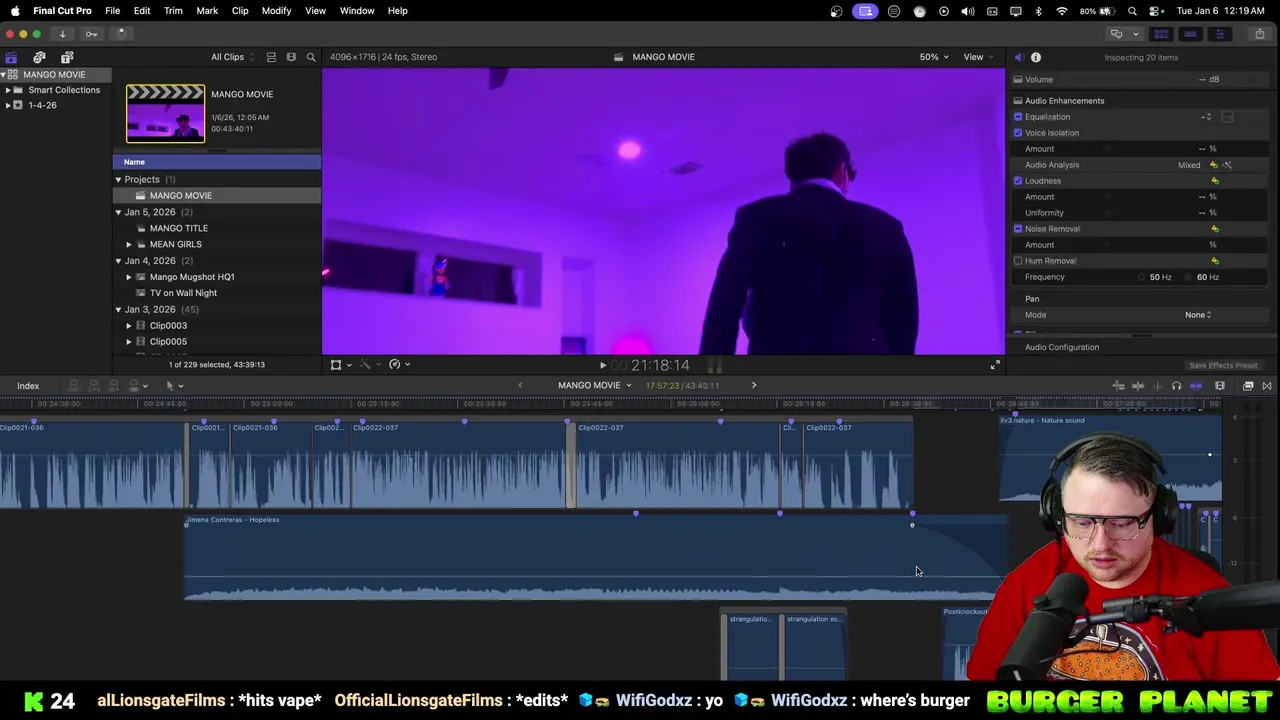This screenshot has width=1280, height=720.
Task: Toggle the Browser display button
Action: pos(1161,34)
